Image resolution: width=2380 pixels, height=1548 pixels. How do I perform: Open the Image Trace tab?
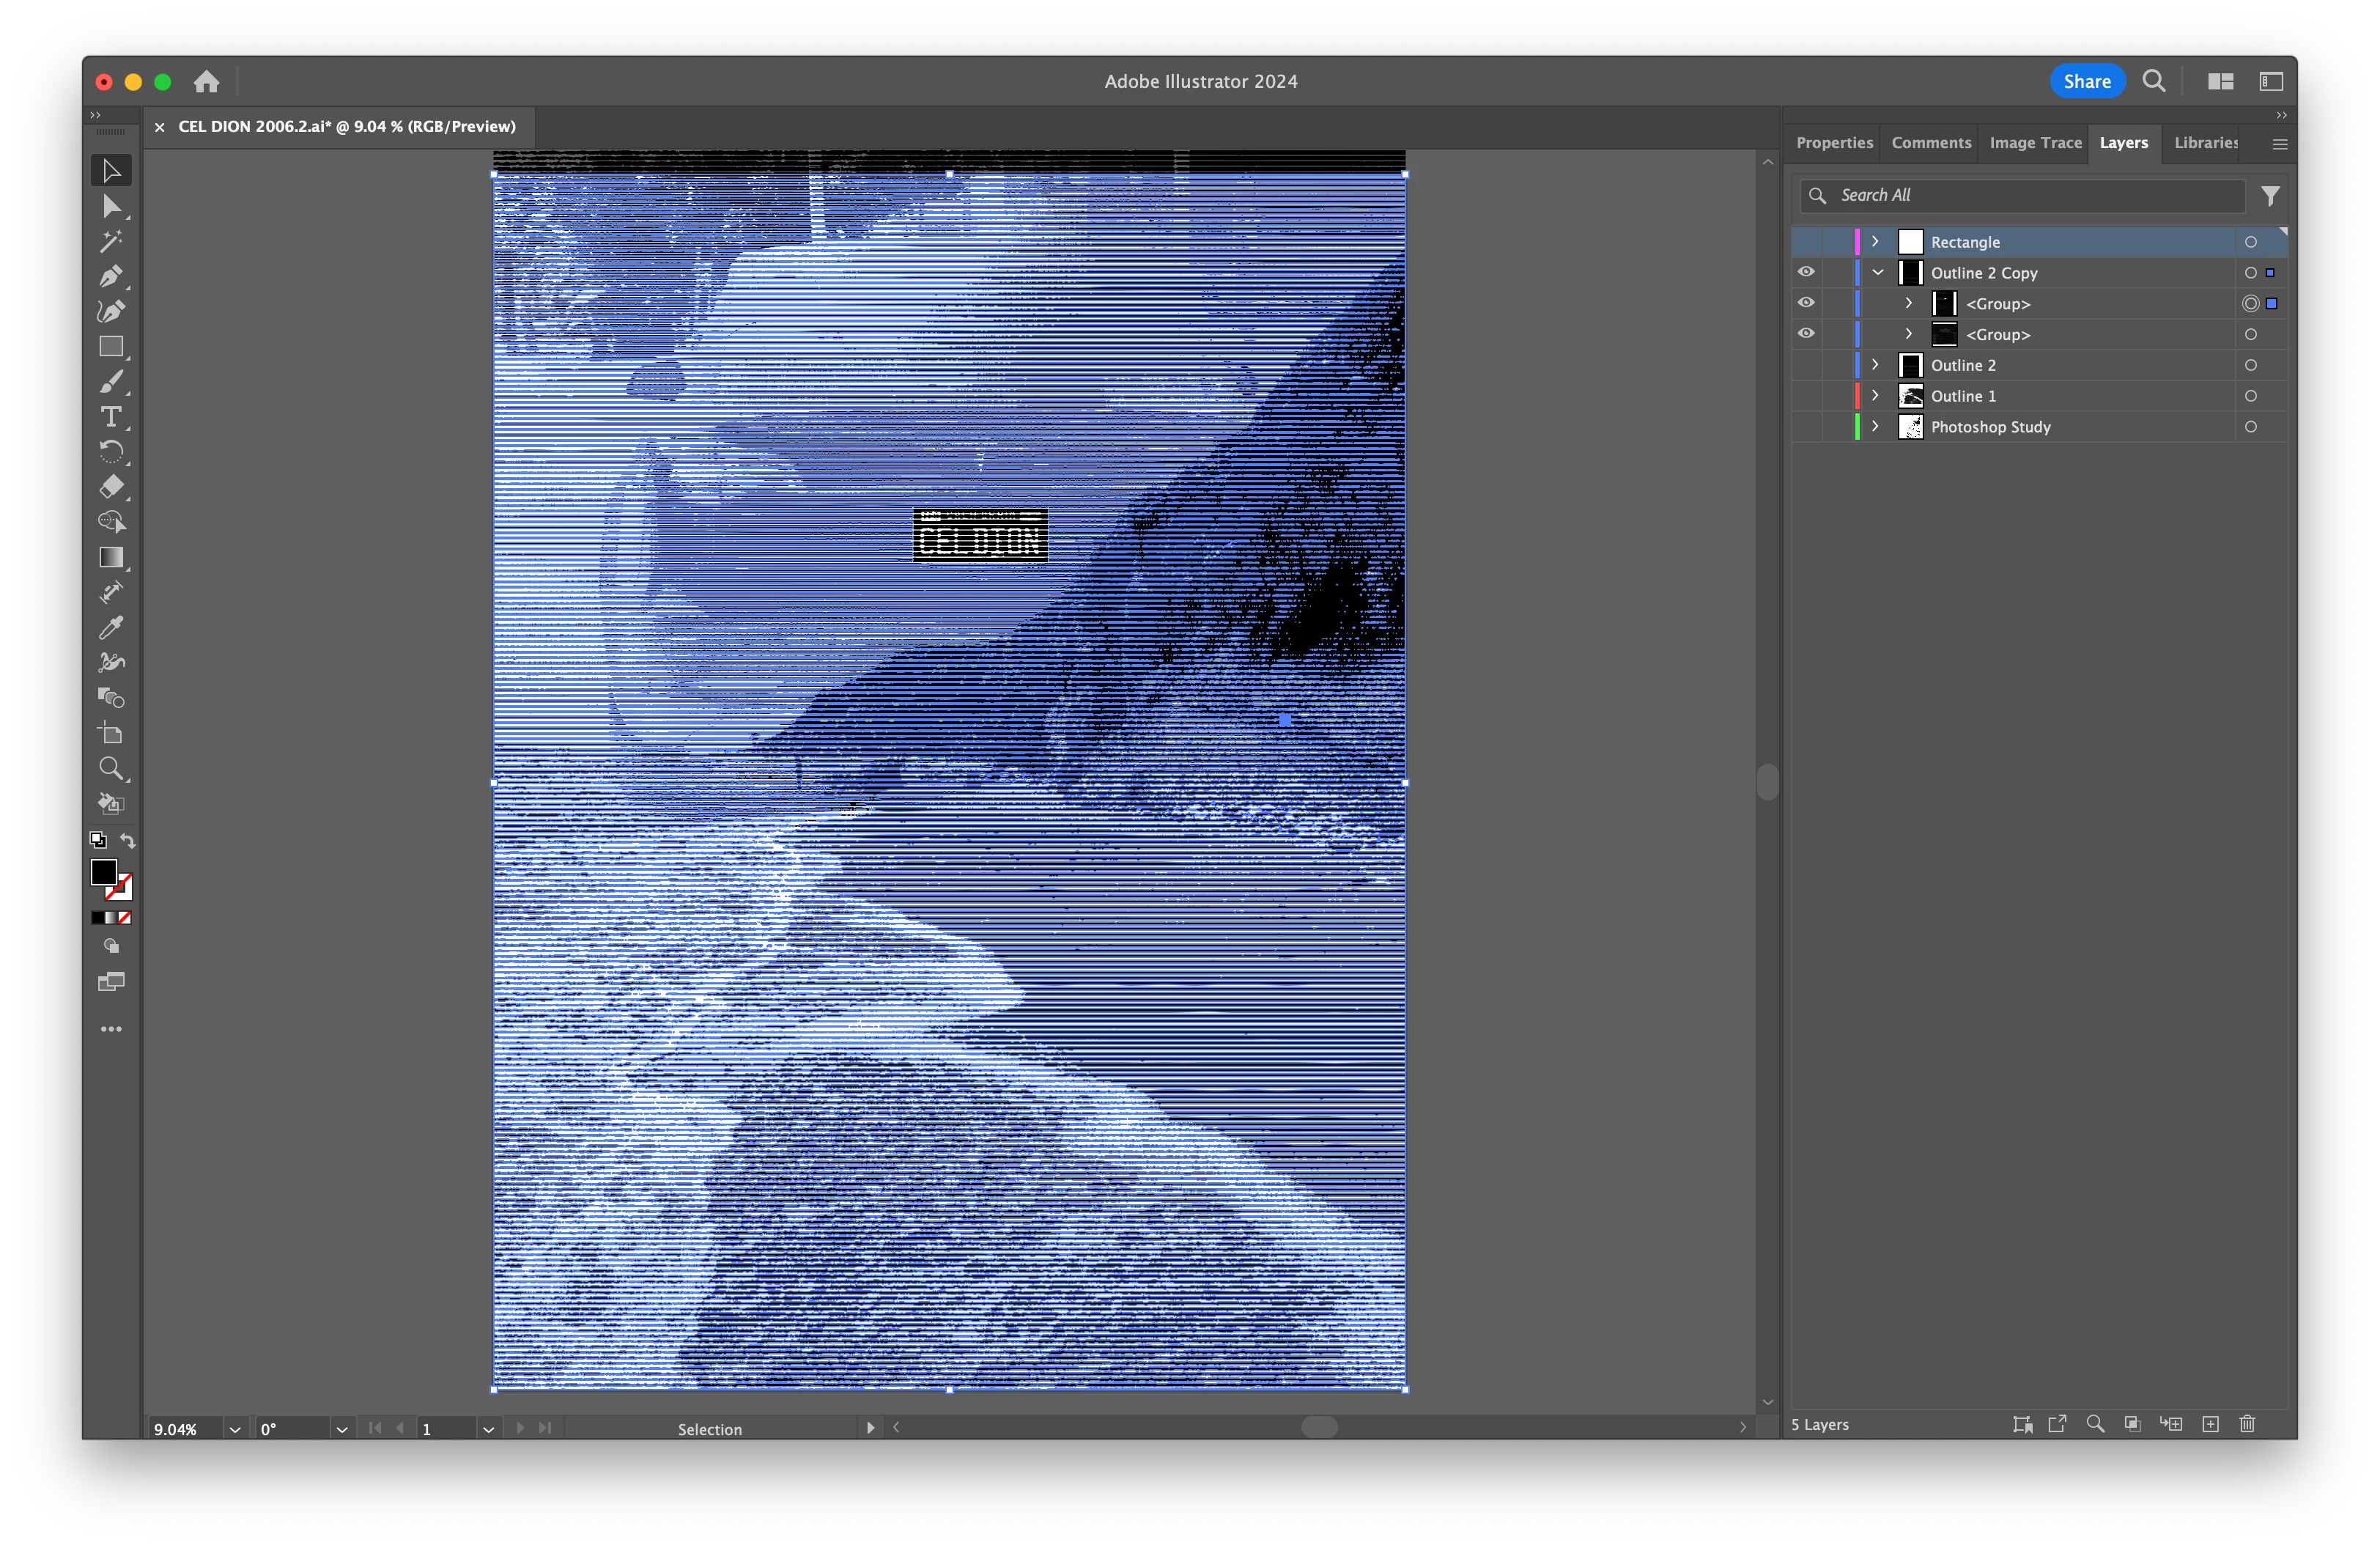[x=2035, y=143]
